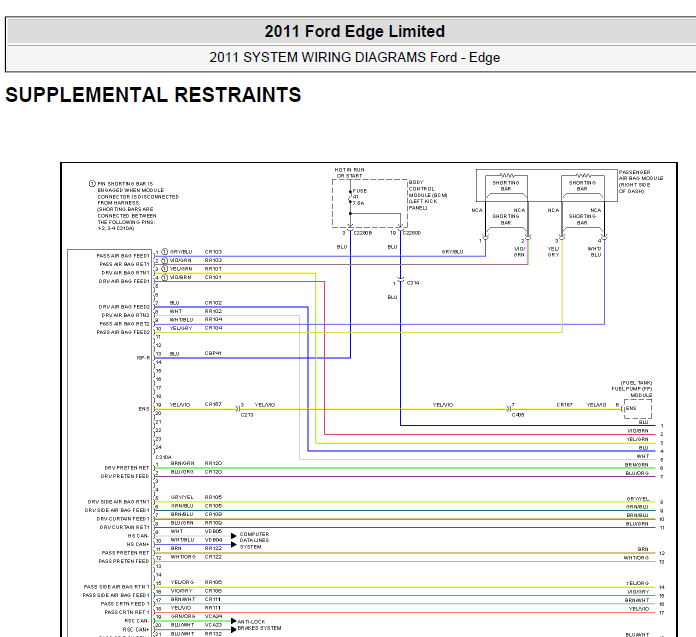Click the 'DRV SIDE AIR BAG RTN1' pin label
Viewport: 696px width, 637px height.
119,502
